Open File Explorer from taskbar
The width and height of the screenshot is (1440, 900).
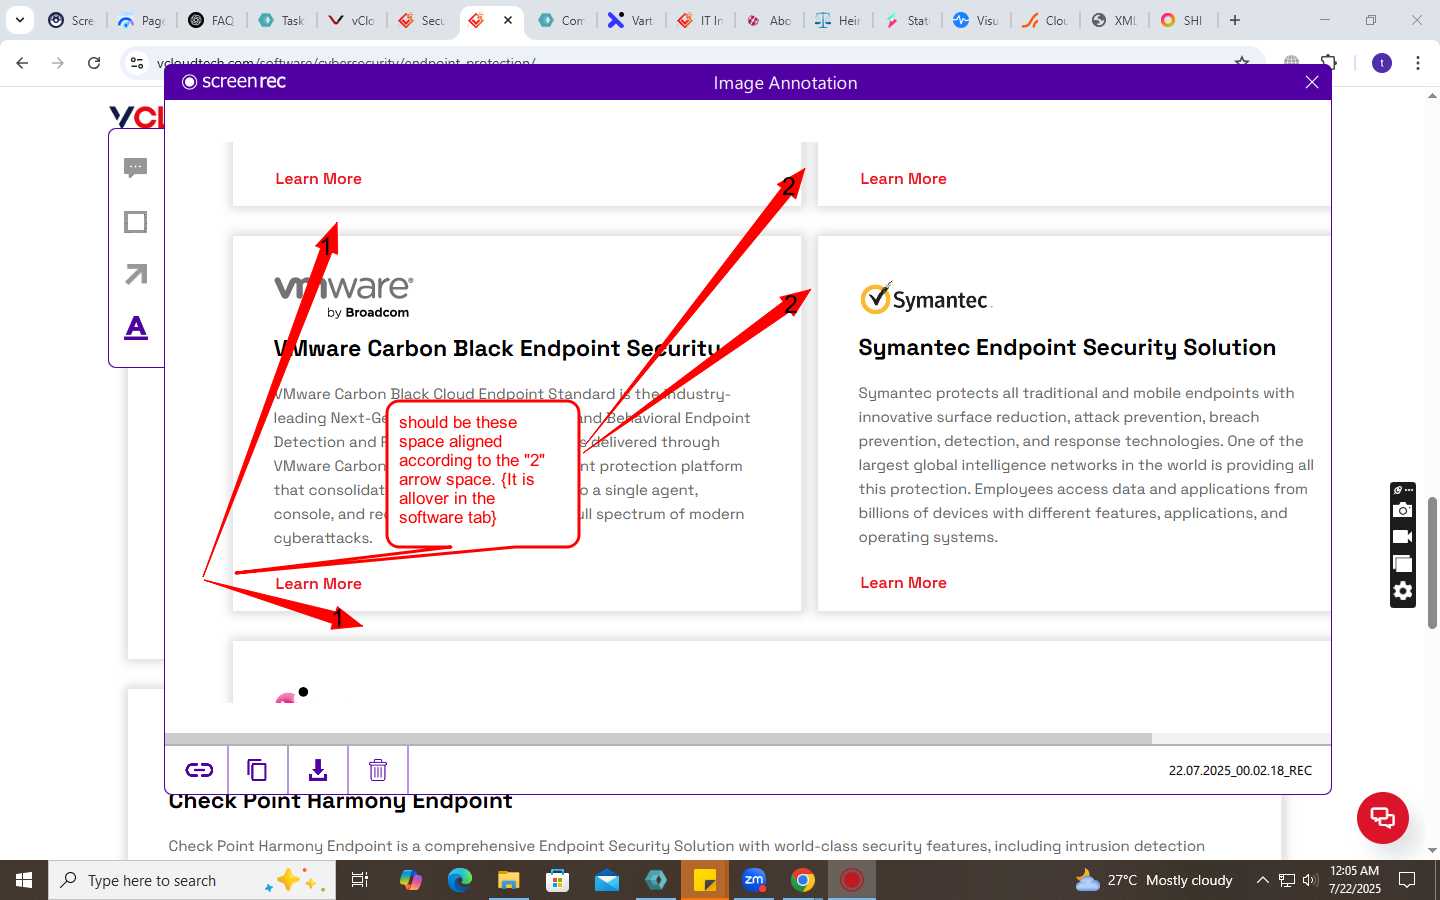click(509, 880)
